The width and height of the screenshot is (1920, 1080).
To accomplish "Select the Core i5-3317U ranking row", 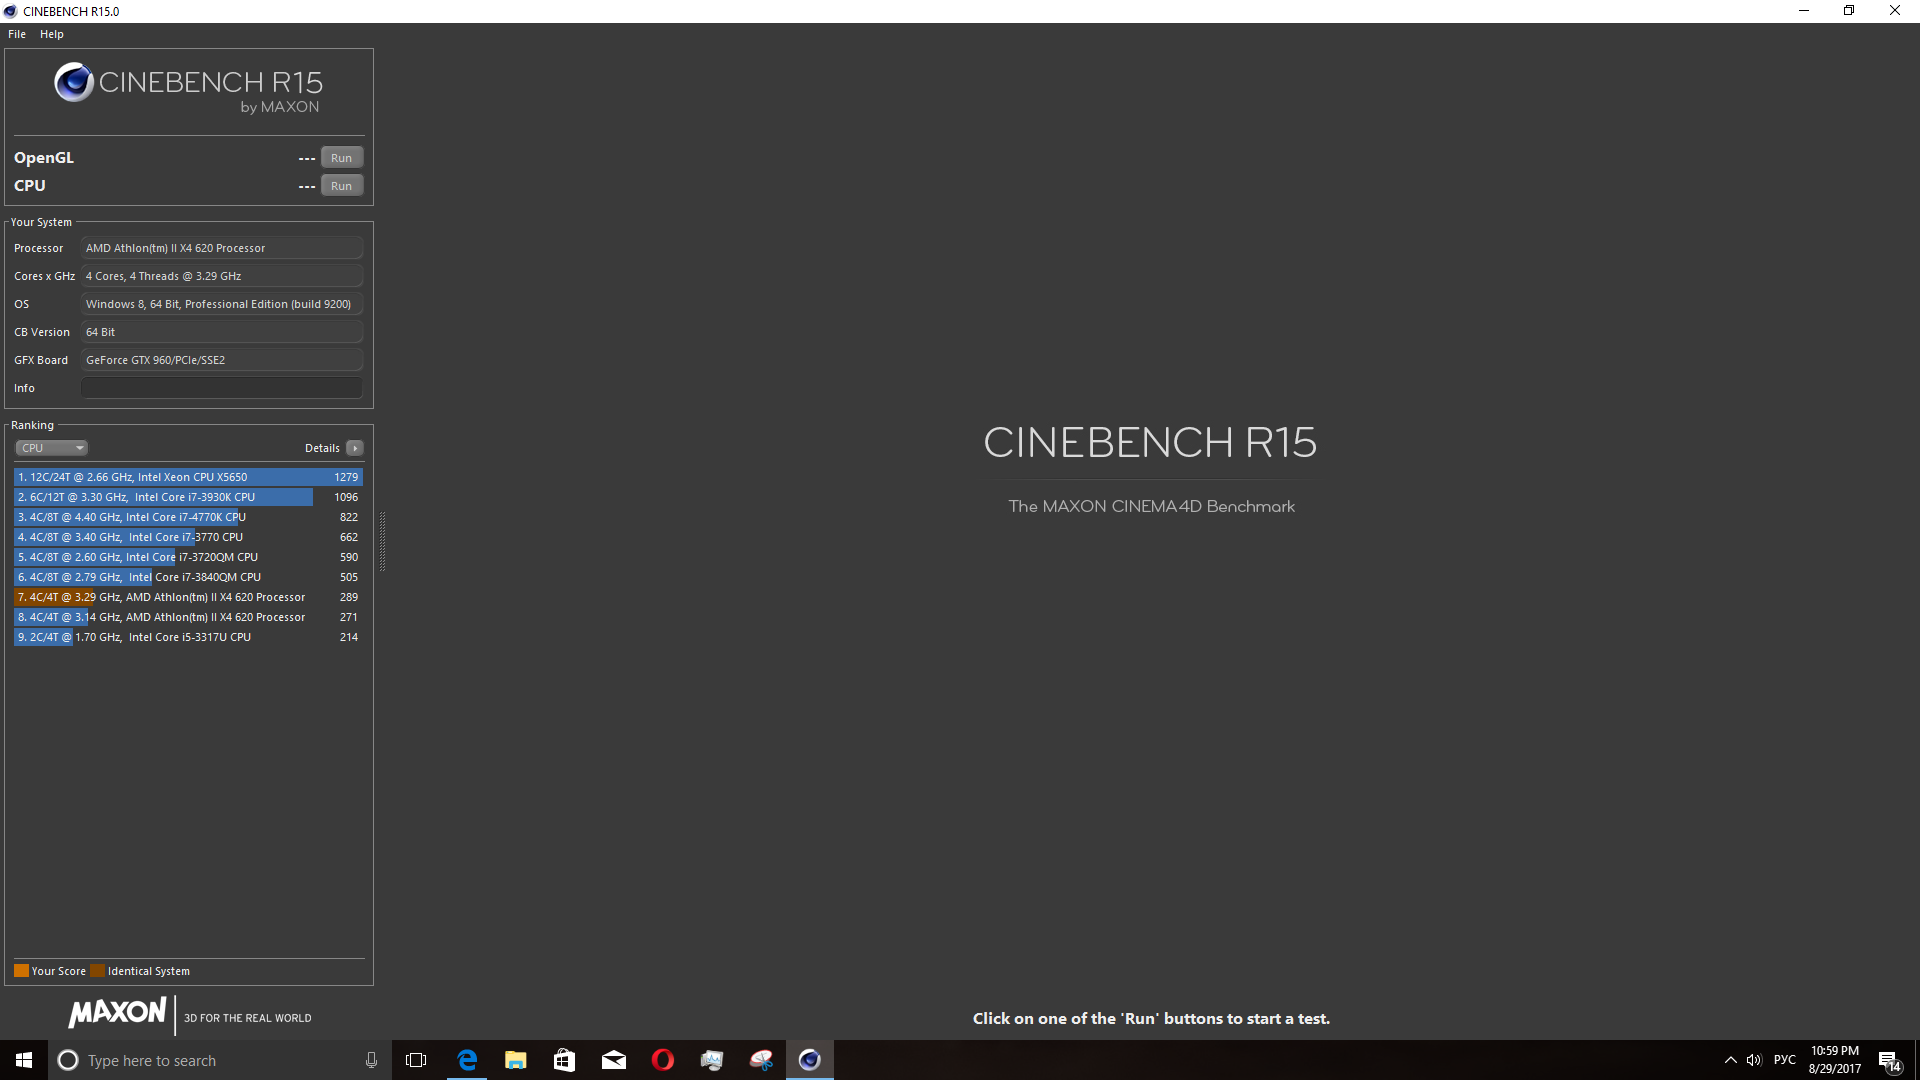I will point(188,637).
